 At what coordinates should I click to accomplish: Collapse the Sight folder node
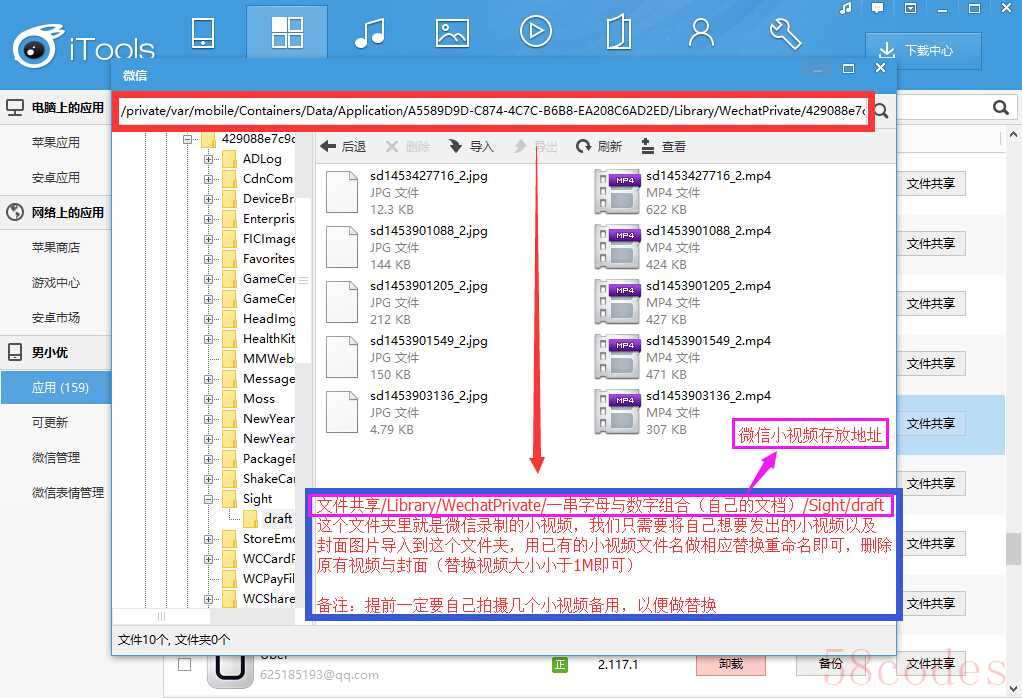click(x=208, y=499)
